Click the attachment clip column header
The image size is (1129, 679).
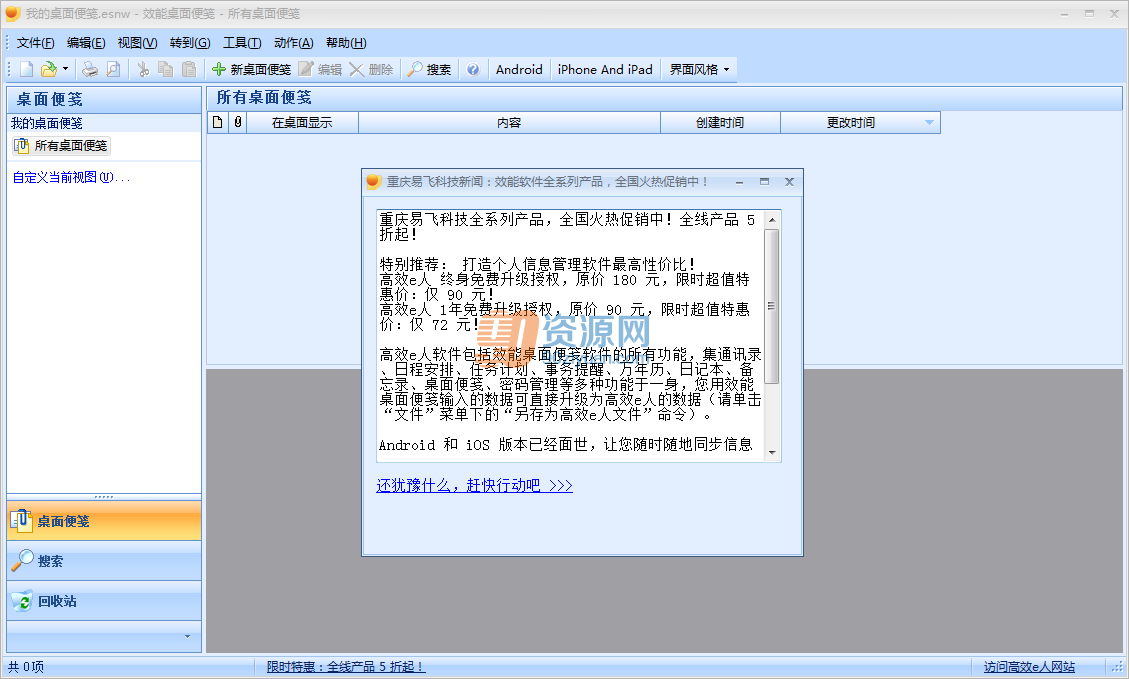tap(238, 122)
